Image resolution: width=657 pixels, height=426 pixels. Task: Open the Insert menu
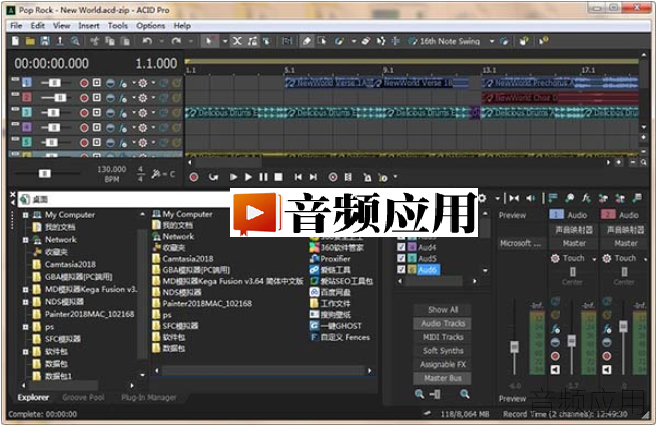click(x=89, y=26)
